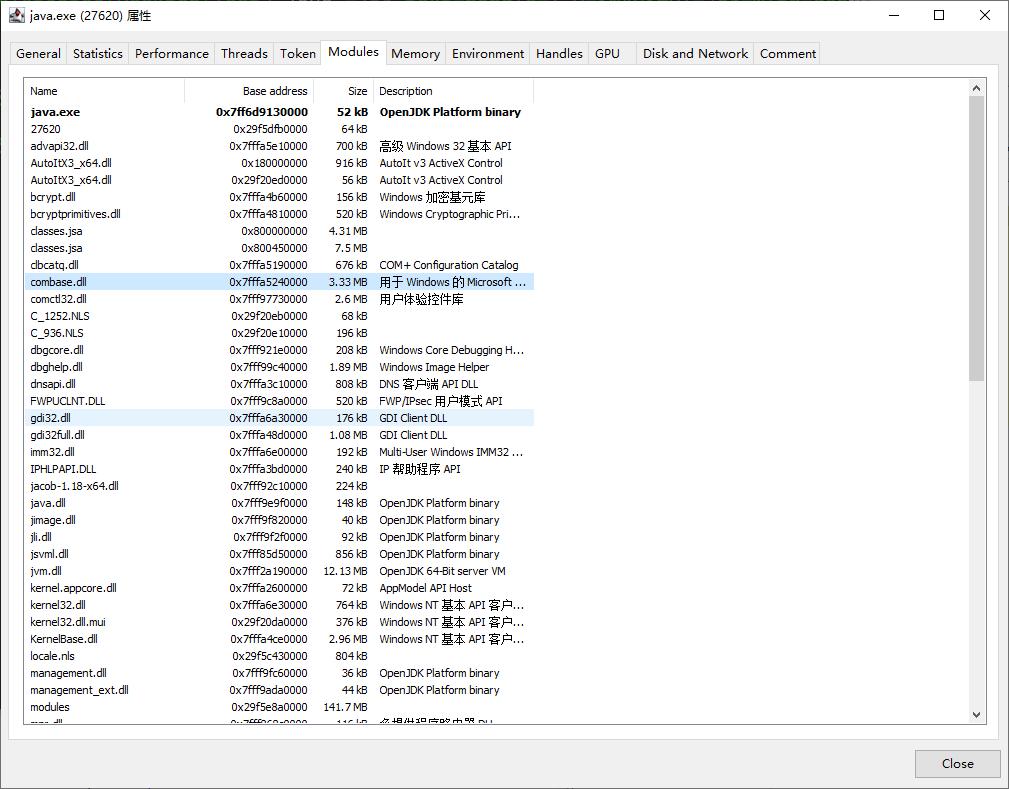Sort by Base address column header

tap(249, 91)
